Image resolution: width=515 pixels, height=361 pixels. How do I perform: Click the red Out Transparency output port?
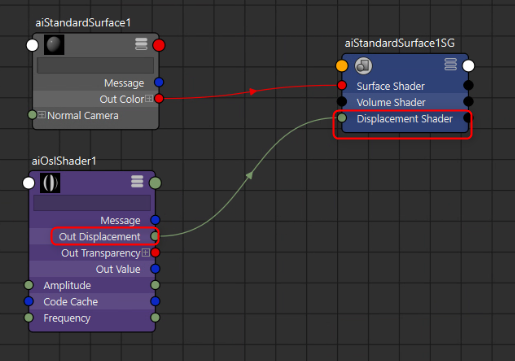[155, 253]
